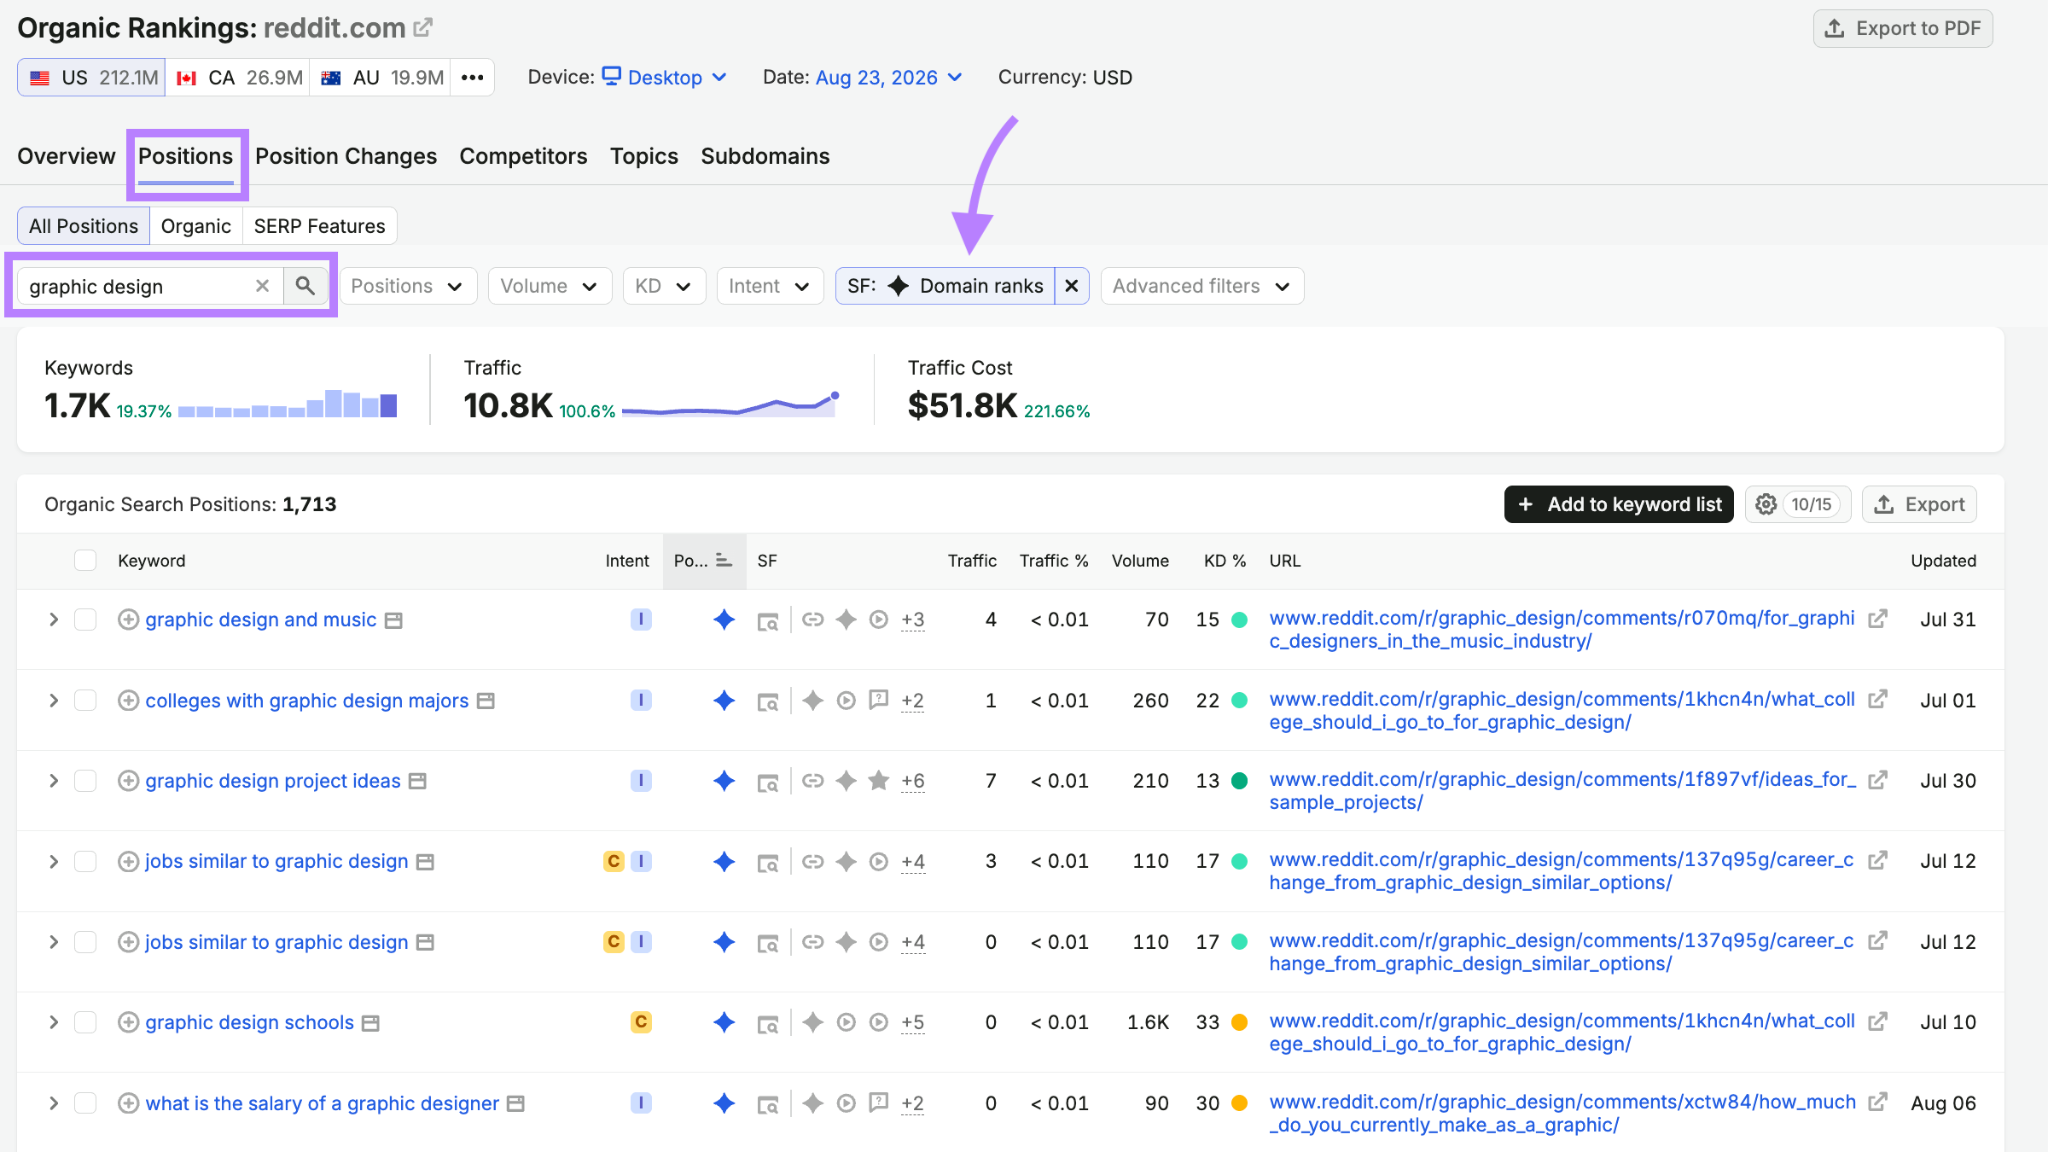
Task: Open external URL for colleges graphic design majors row
Action: (1878, 700)
